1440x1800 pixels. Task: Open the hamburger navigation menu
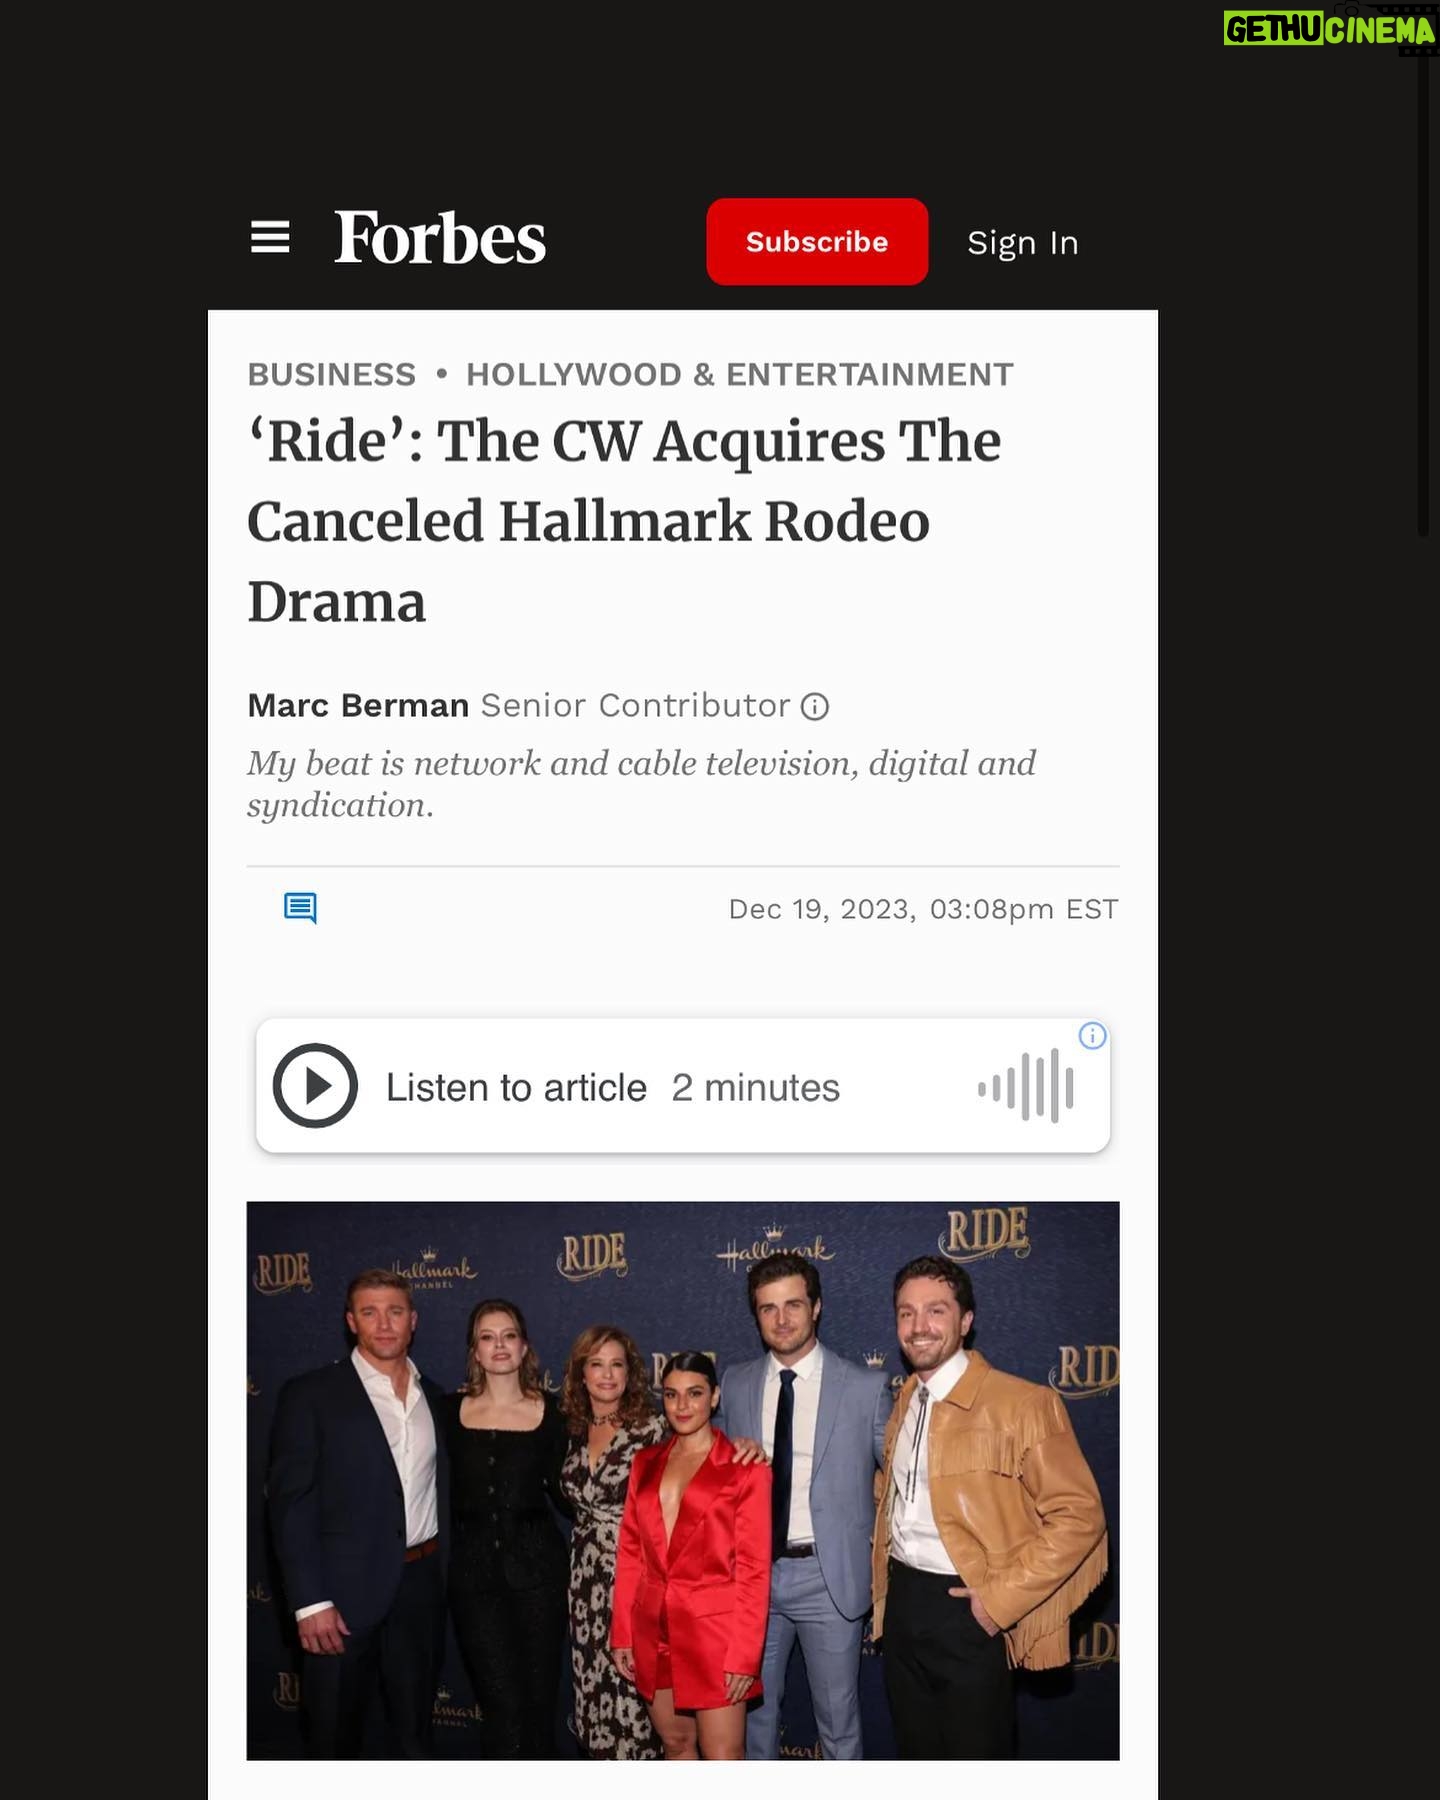270,238
